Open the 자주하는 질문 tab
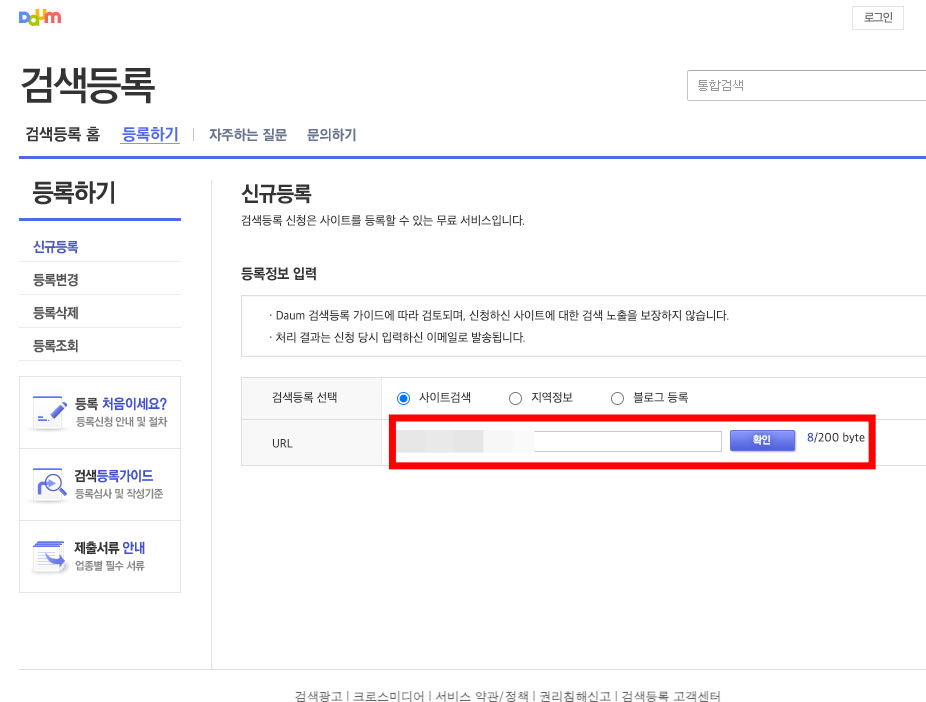This screenshot has width=926, height=702. [248, 135]
